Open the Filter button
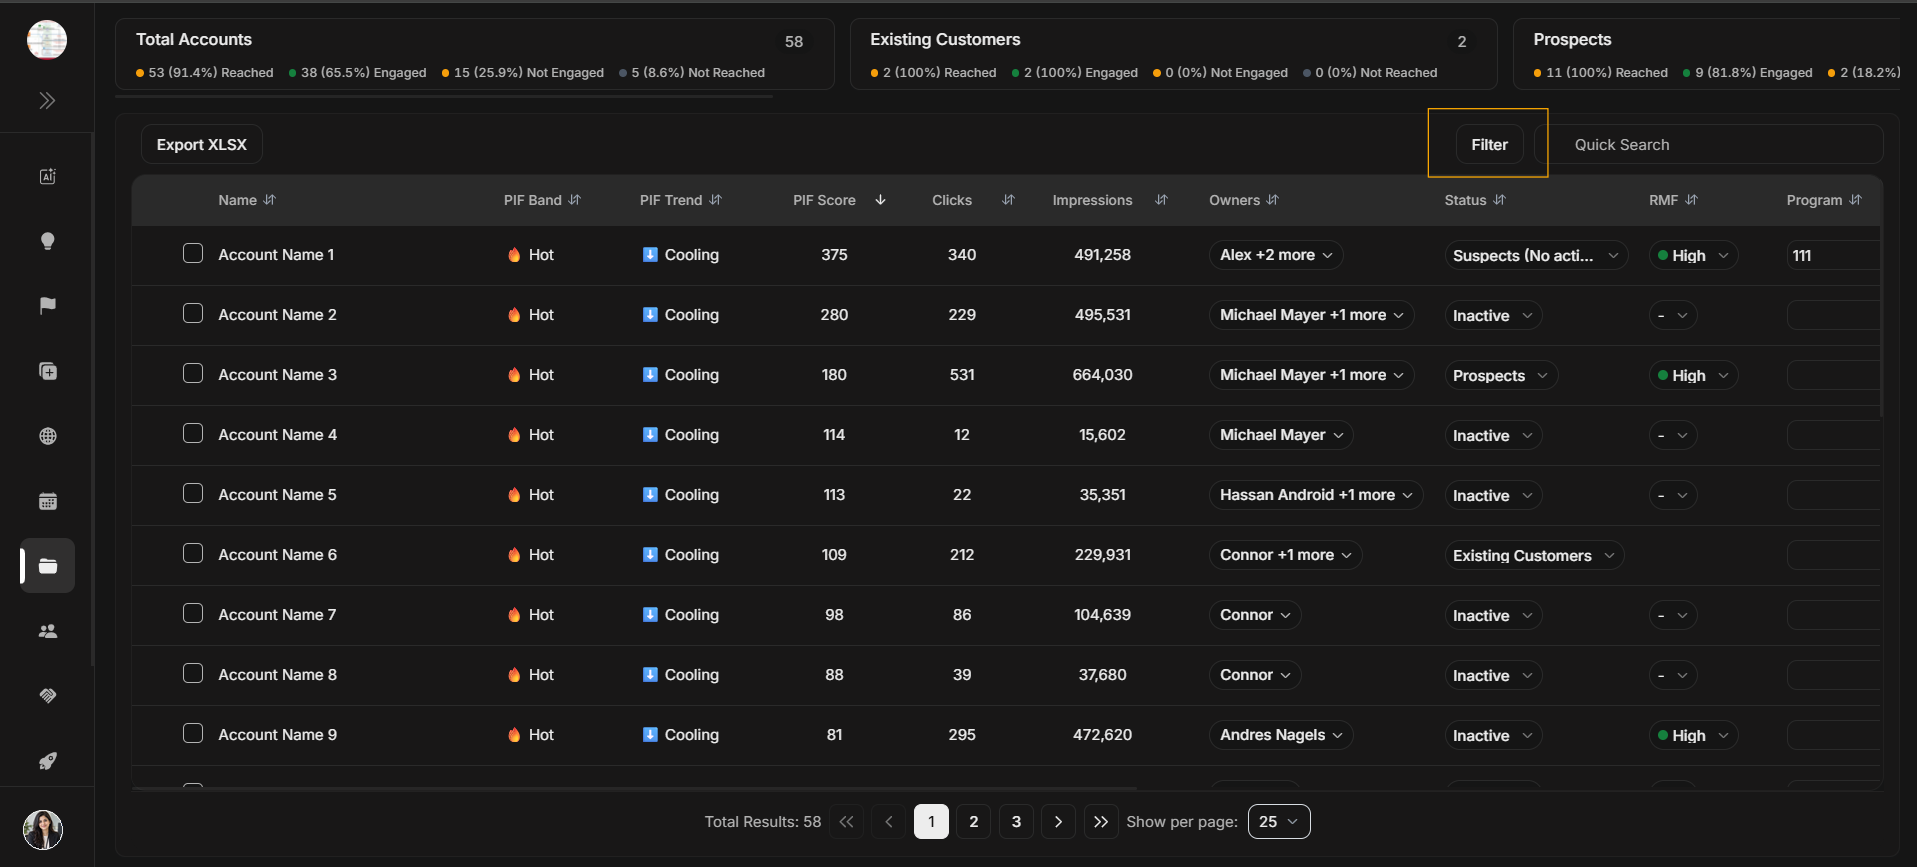Screen dimensions: 1917x867 click(x=1489, y=144)
